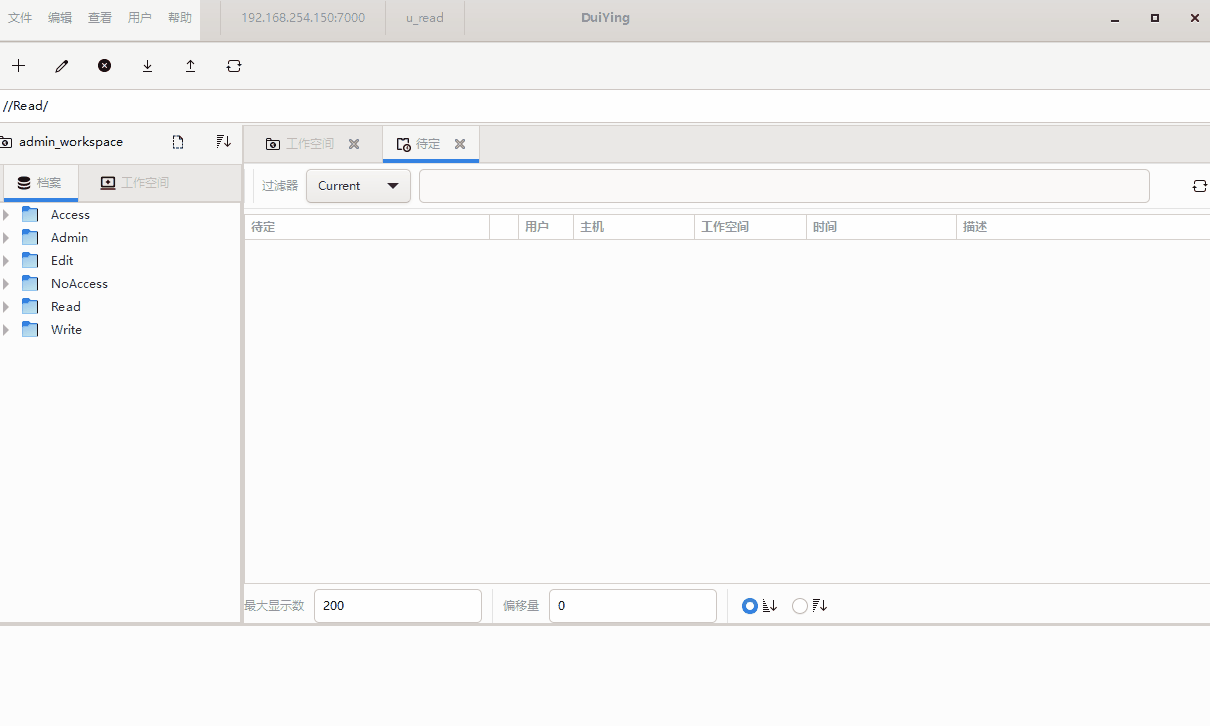Expand the NoAccess folder tree node

pos(6,284)
